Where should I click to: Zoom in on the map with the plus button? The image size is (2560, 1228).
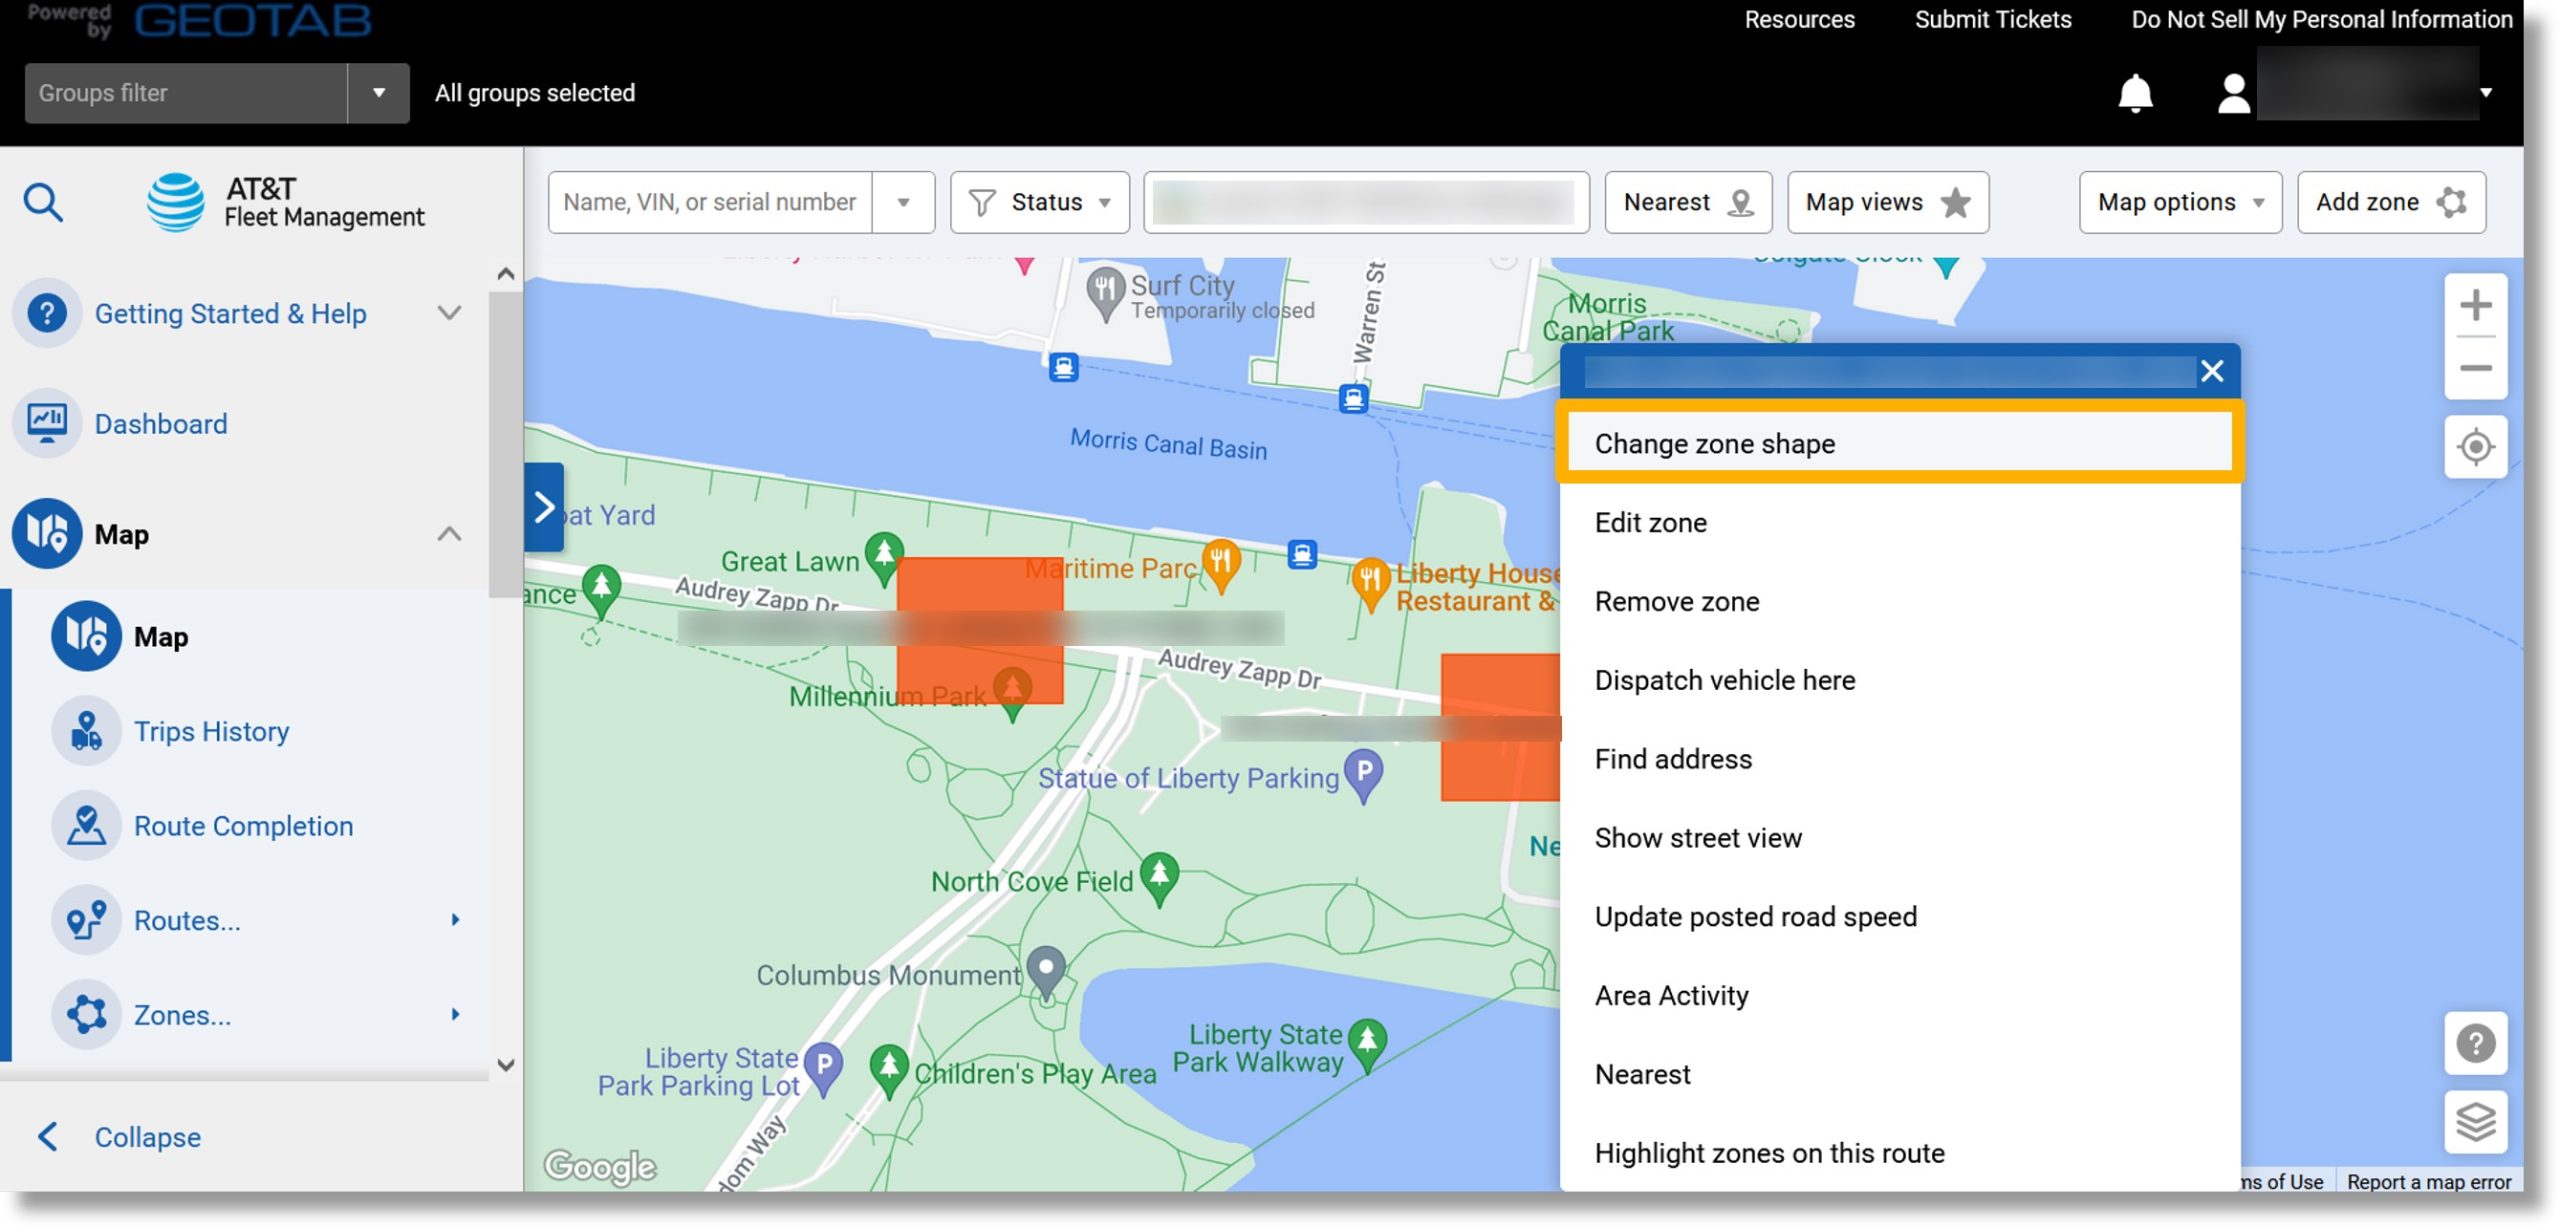[2475, 305]
